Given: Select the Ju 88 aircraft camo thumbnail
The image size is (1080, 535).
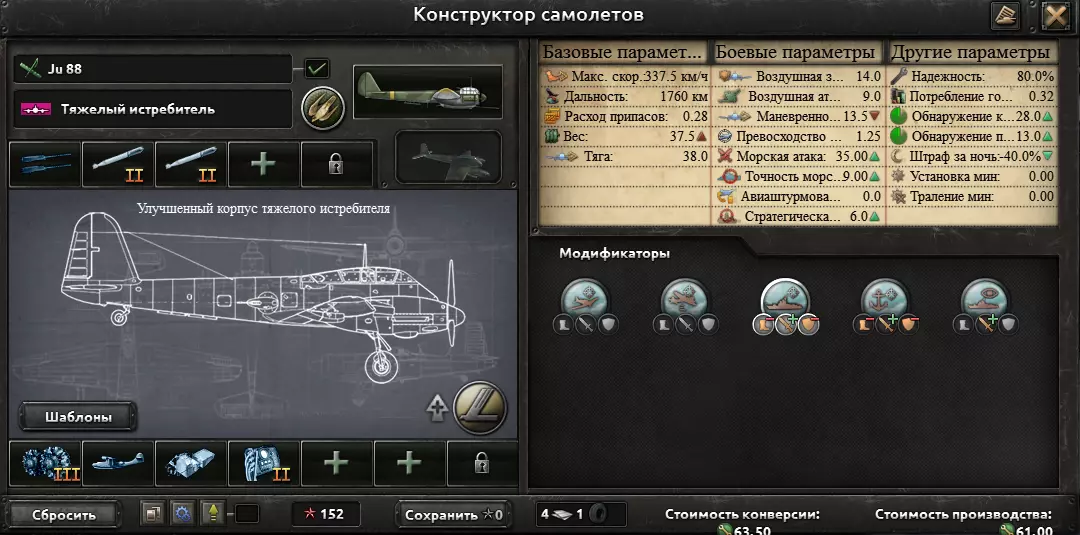Looking at the screenshot, I should (x=428, y=92).
